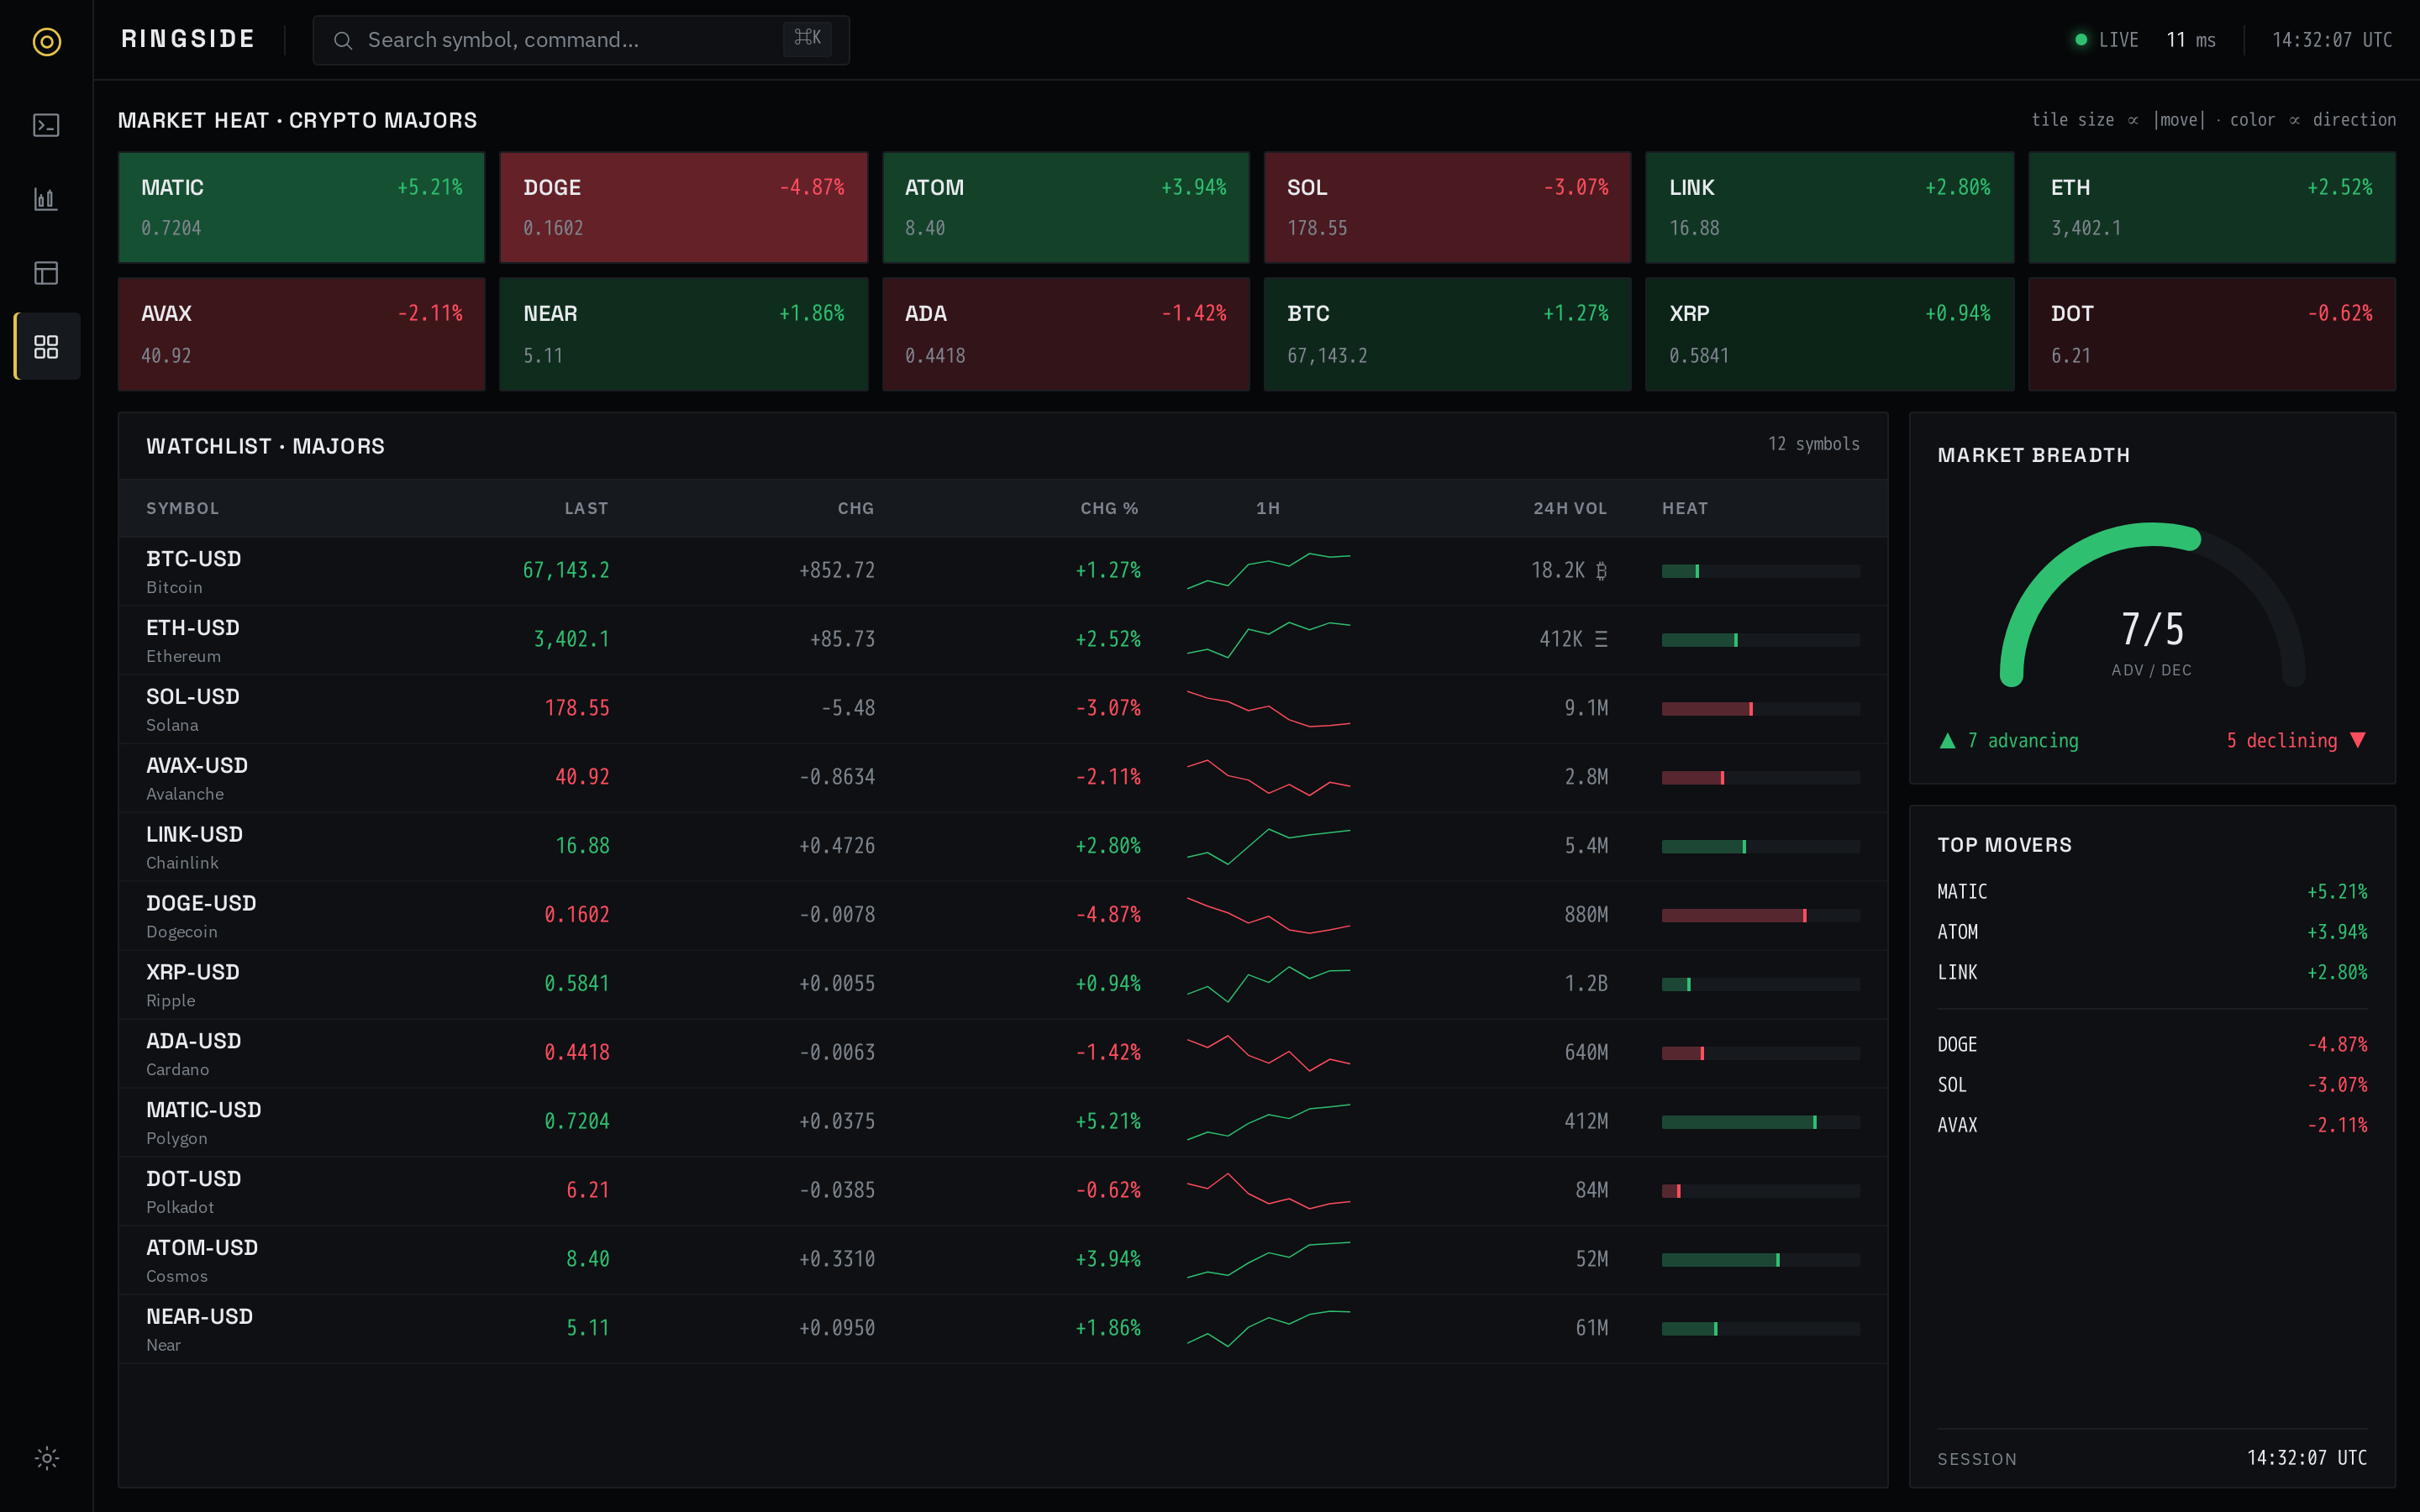Select the DOT-USD symbol
The width and height of the screenshot is (2420, 1512).
(194, 1179)
